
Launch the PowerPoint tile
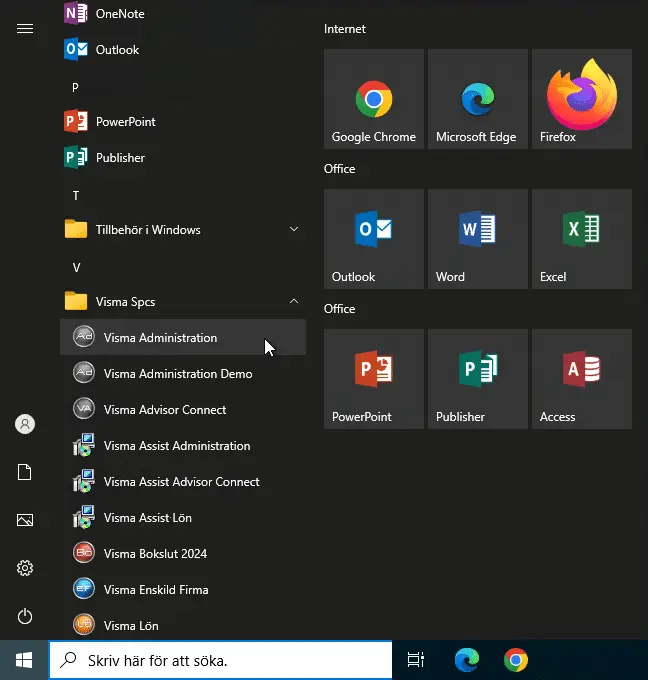(x=373, y=379)
